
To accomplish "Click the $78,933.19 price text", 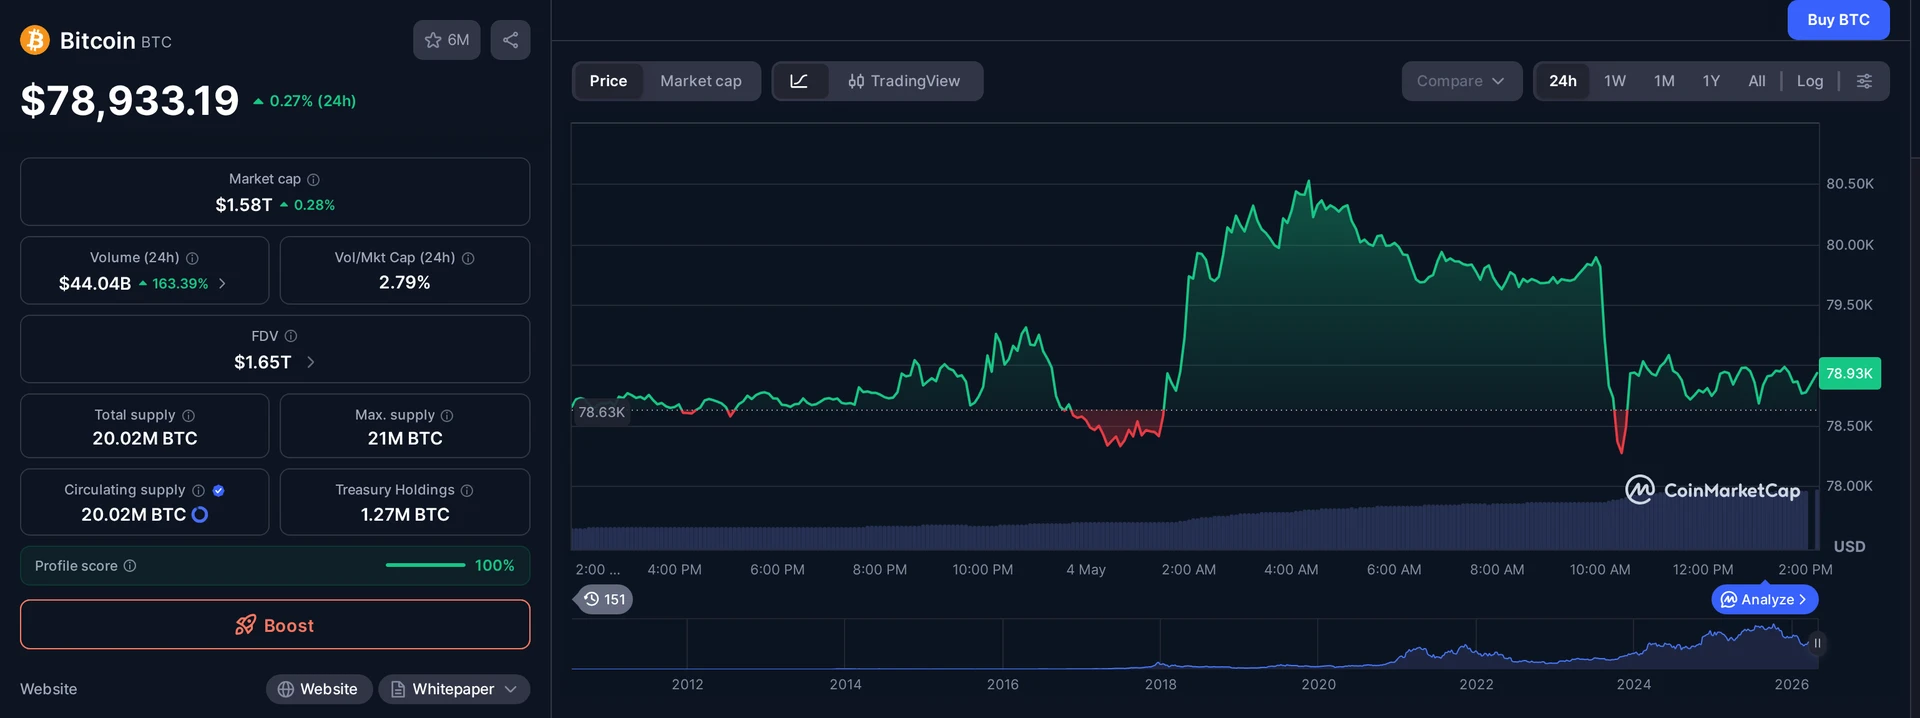I will pos(130,100).
